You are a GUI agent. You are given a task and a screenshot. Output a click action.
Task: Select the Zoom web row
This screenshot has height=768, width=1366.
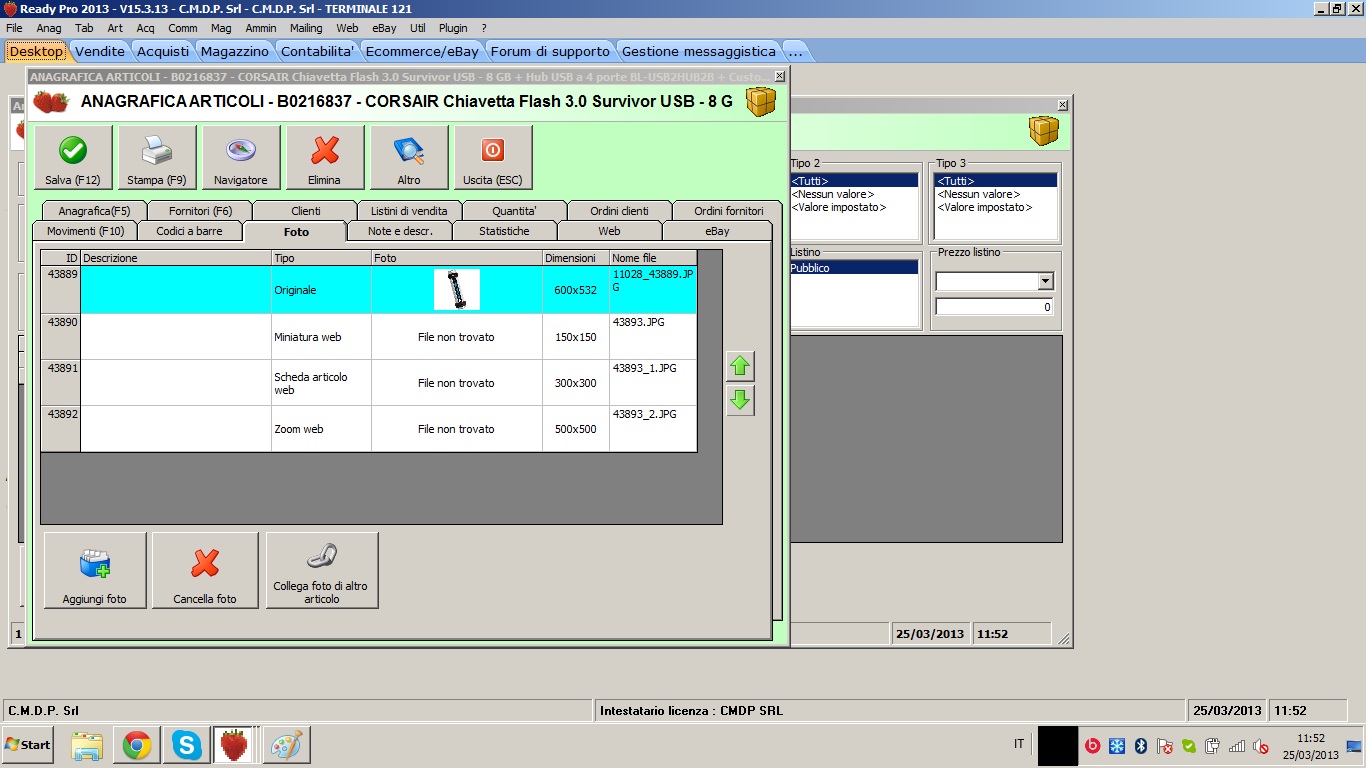point(368,429)
